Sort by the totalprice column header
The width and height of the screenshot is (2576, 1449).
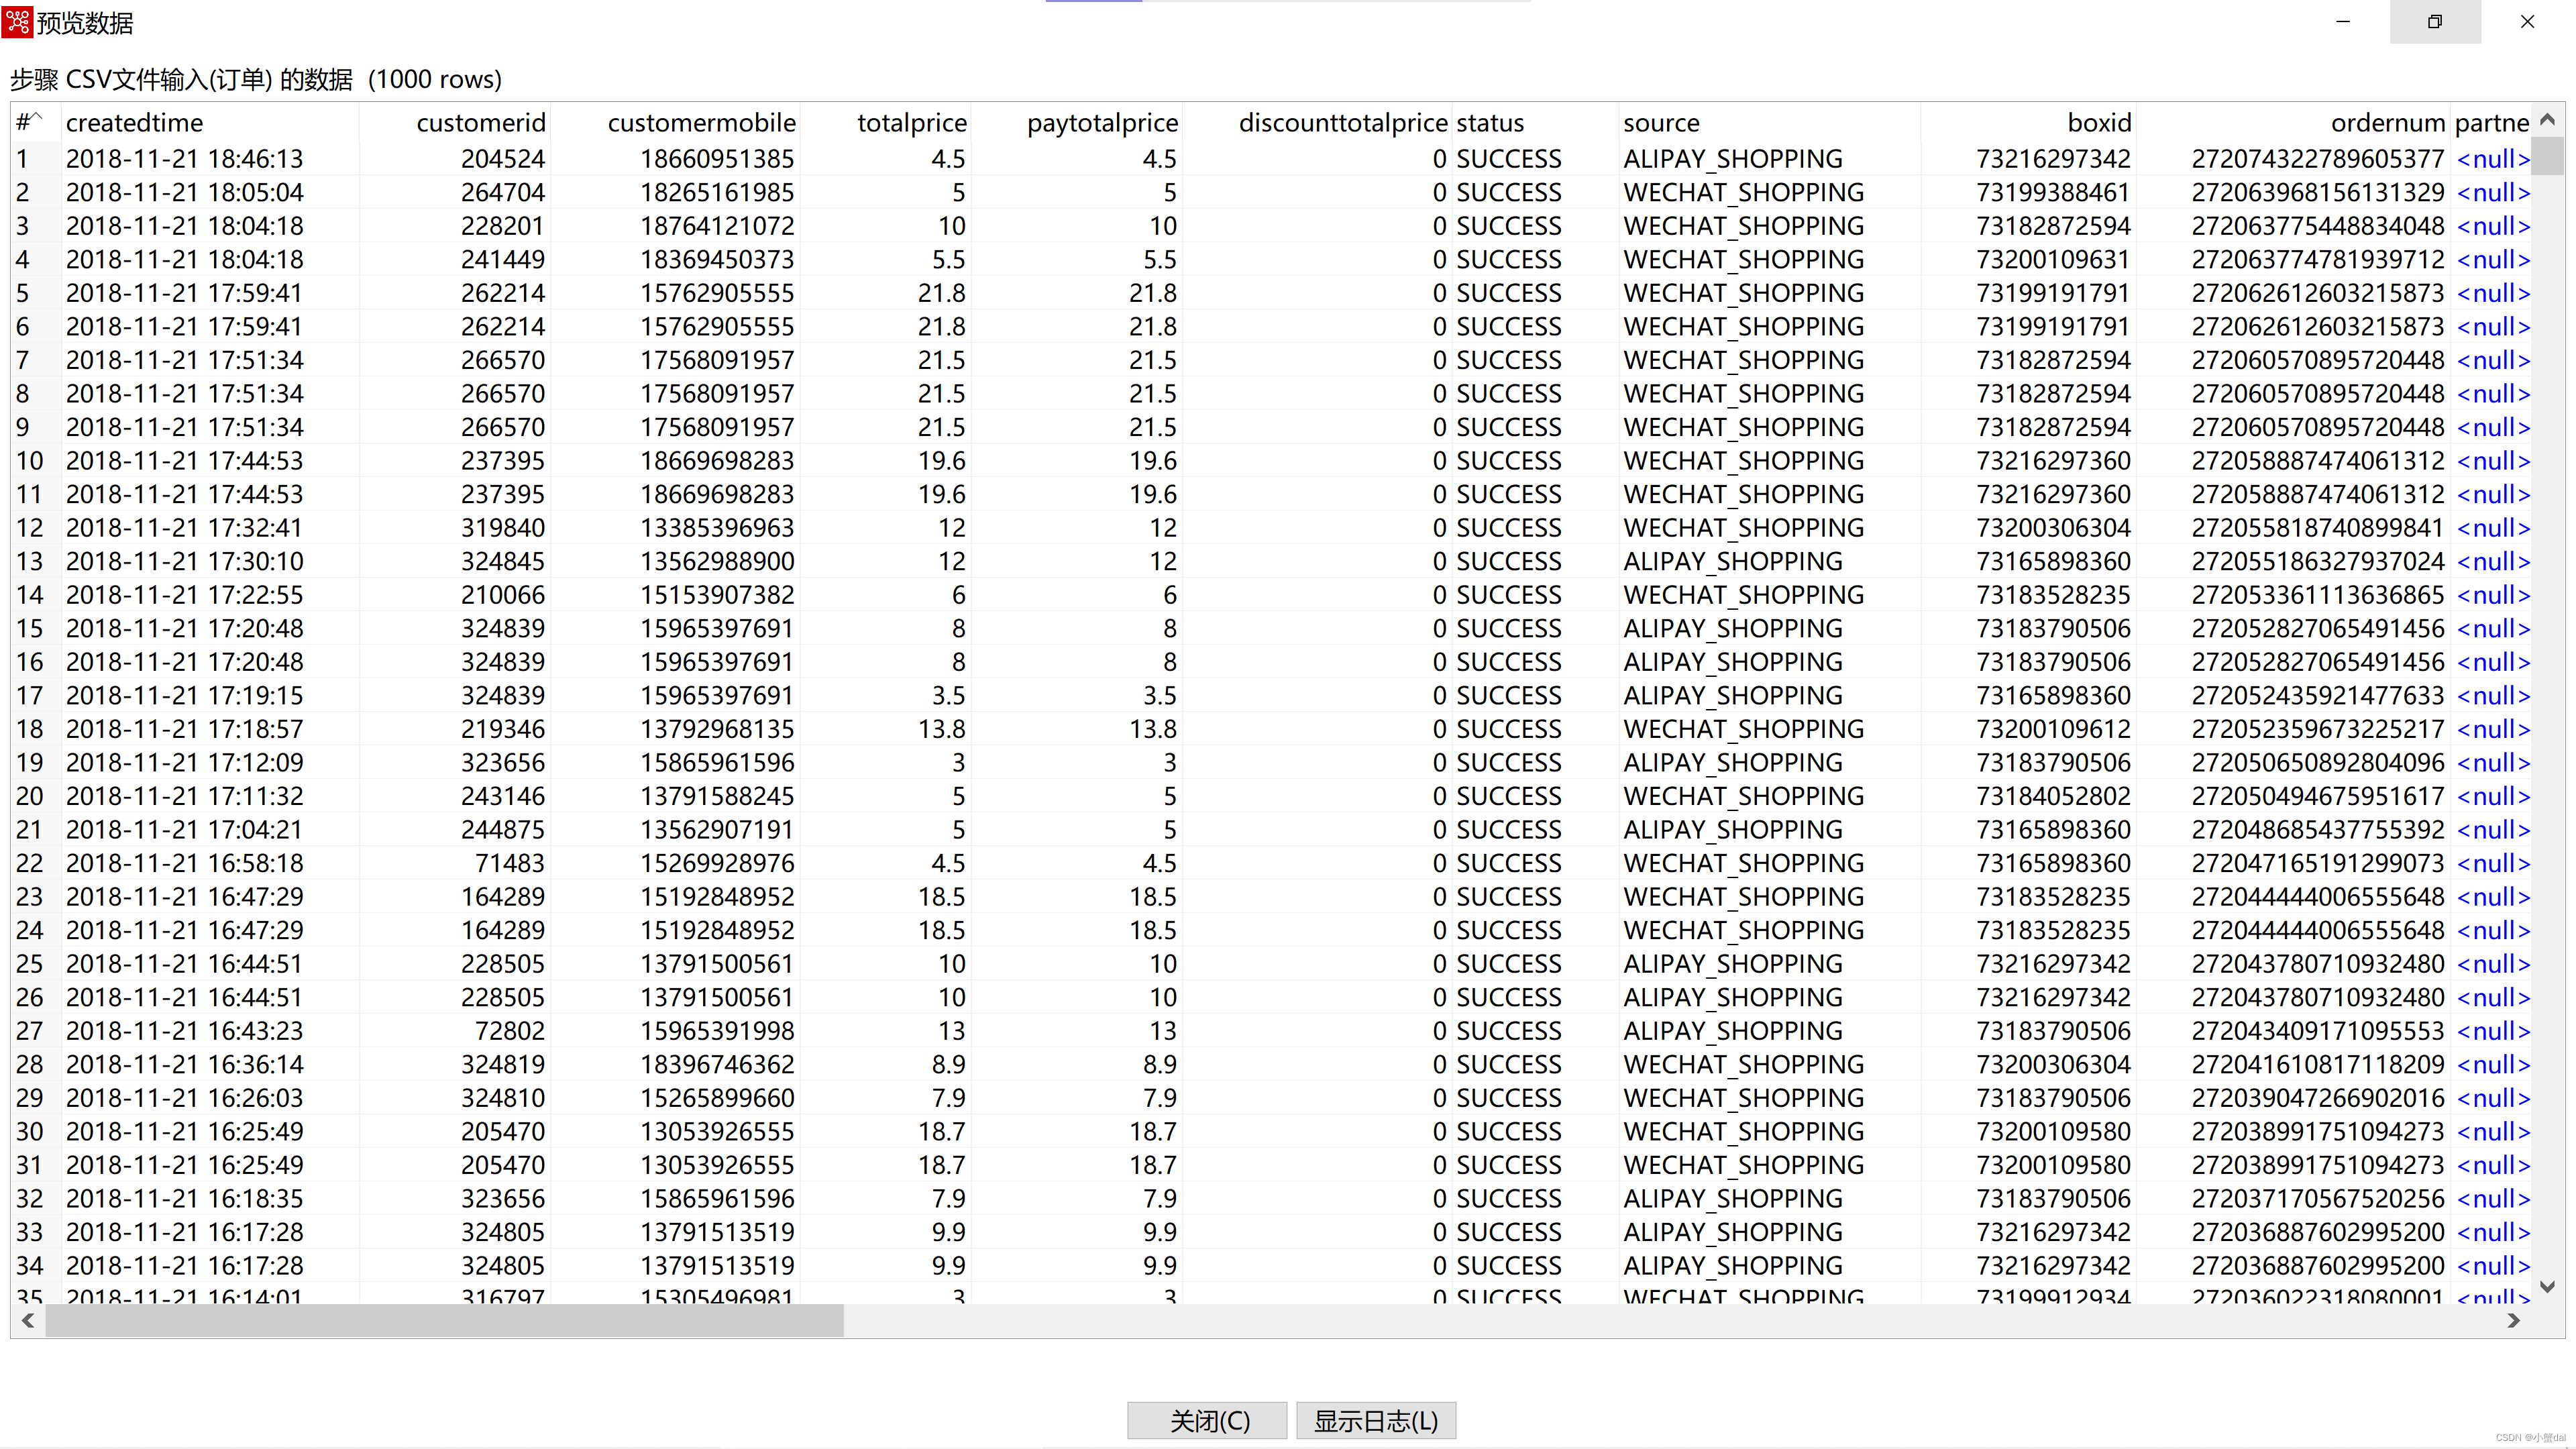click(x=911, y=123)
